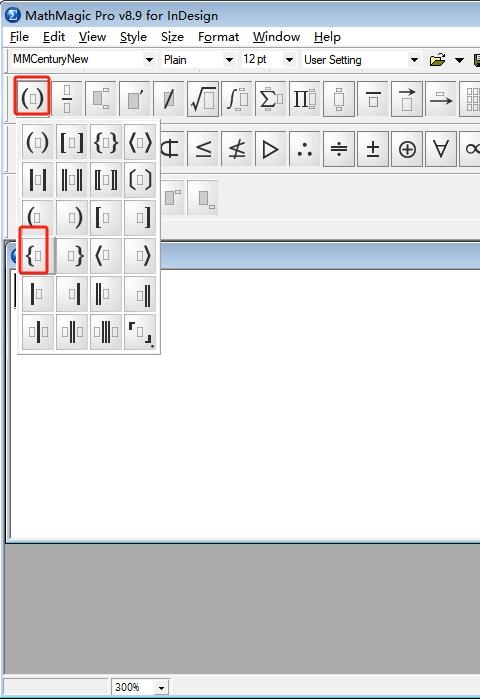Open the Edit menu
The image size is (480, 700).
tap(54, 37)
